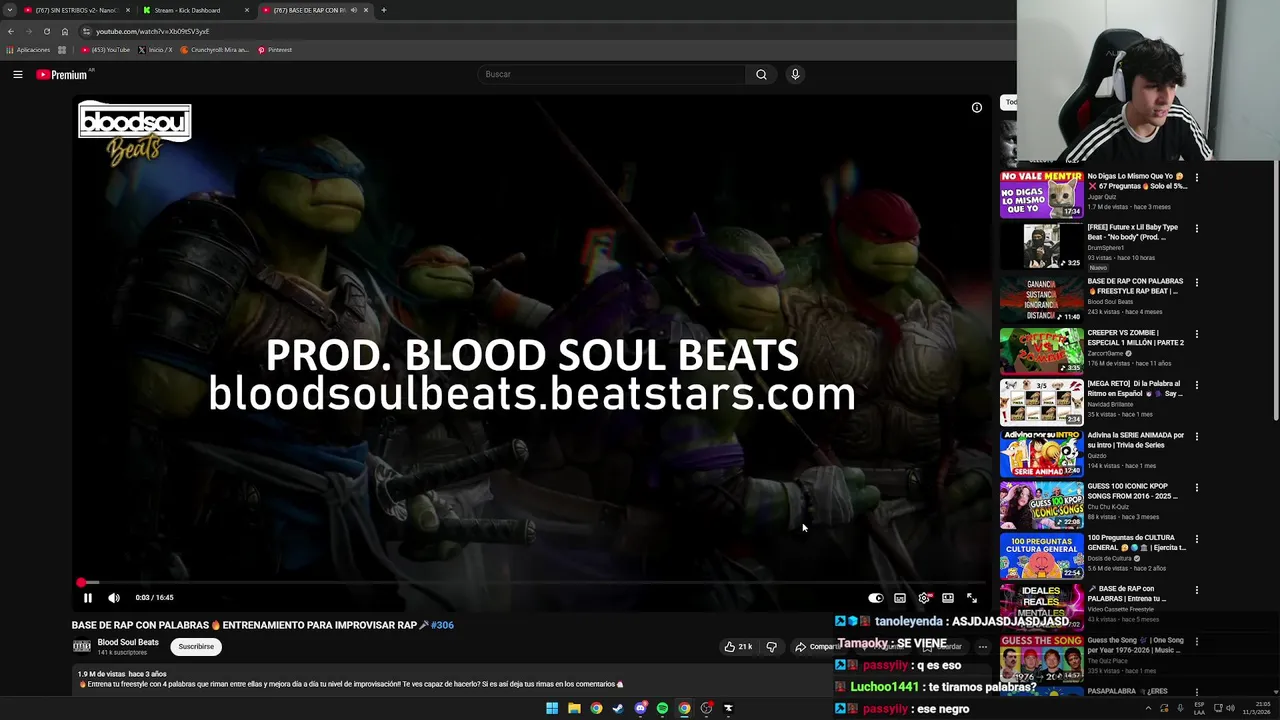This screenshot has height=720, width=1280.
Task: Click the Blood Soul Beats channel avatar
Action: (82, 647)
